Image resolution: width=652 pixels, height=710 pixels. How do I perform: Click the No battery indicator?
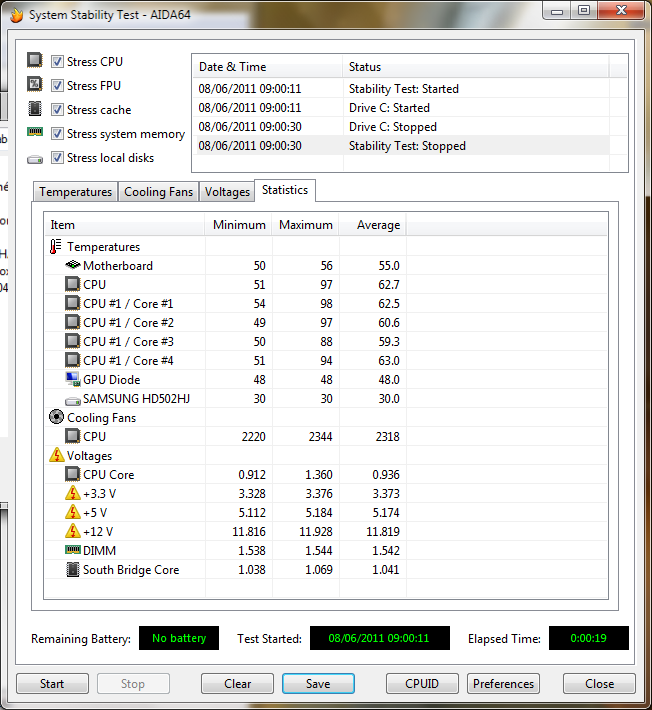pos(179,638)
